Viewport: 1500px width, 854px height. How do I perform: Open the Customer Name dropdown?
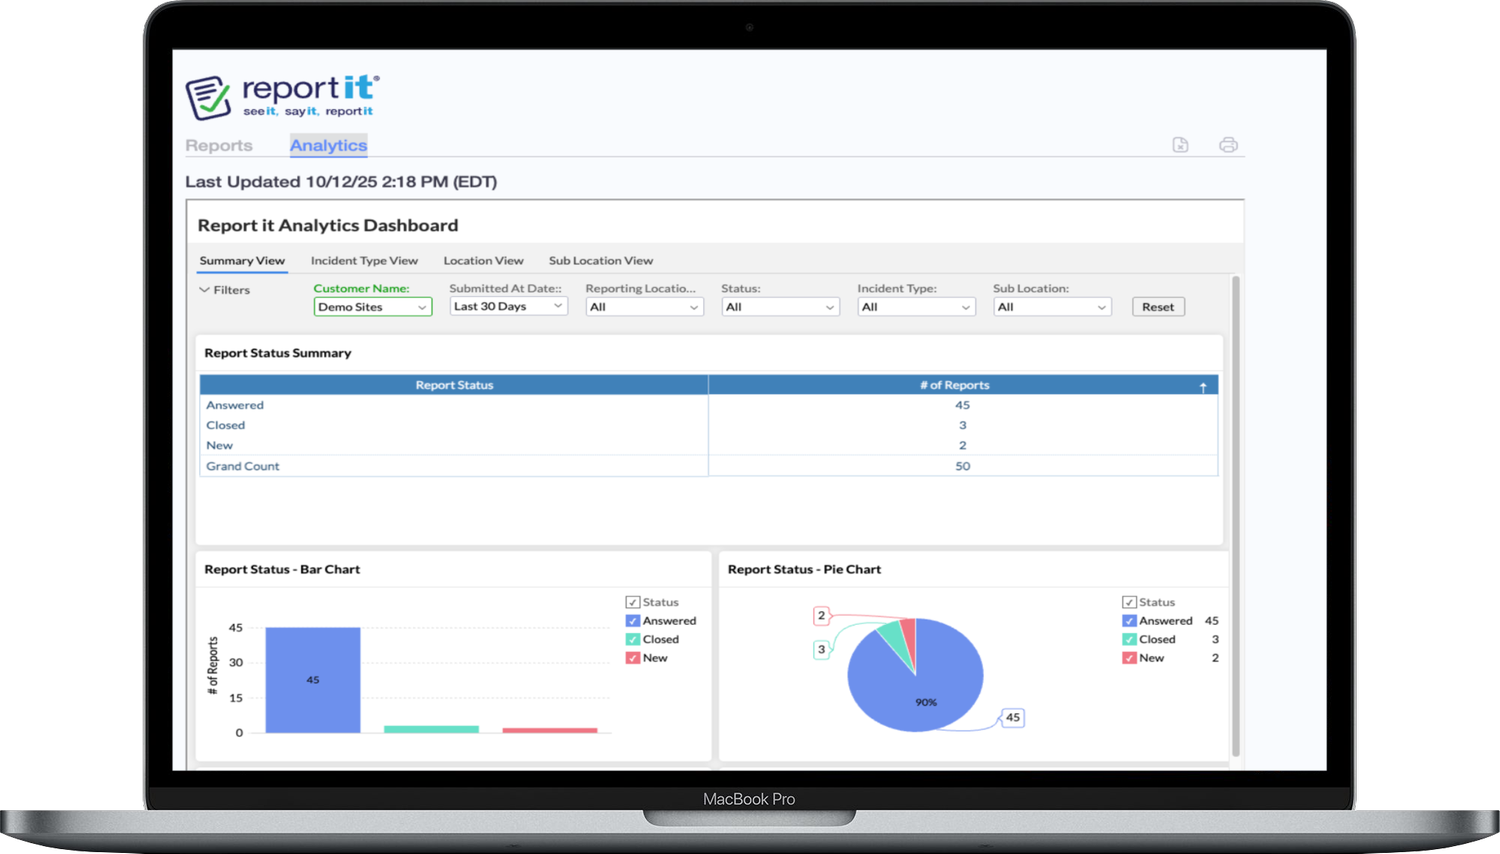[x=373, y=307]
